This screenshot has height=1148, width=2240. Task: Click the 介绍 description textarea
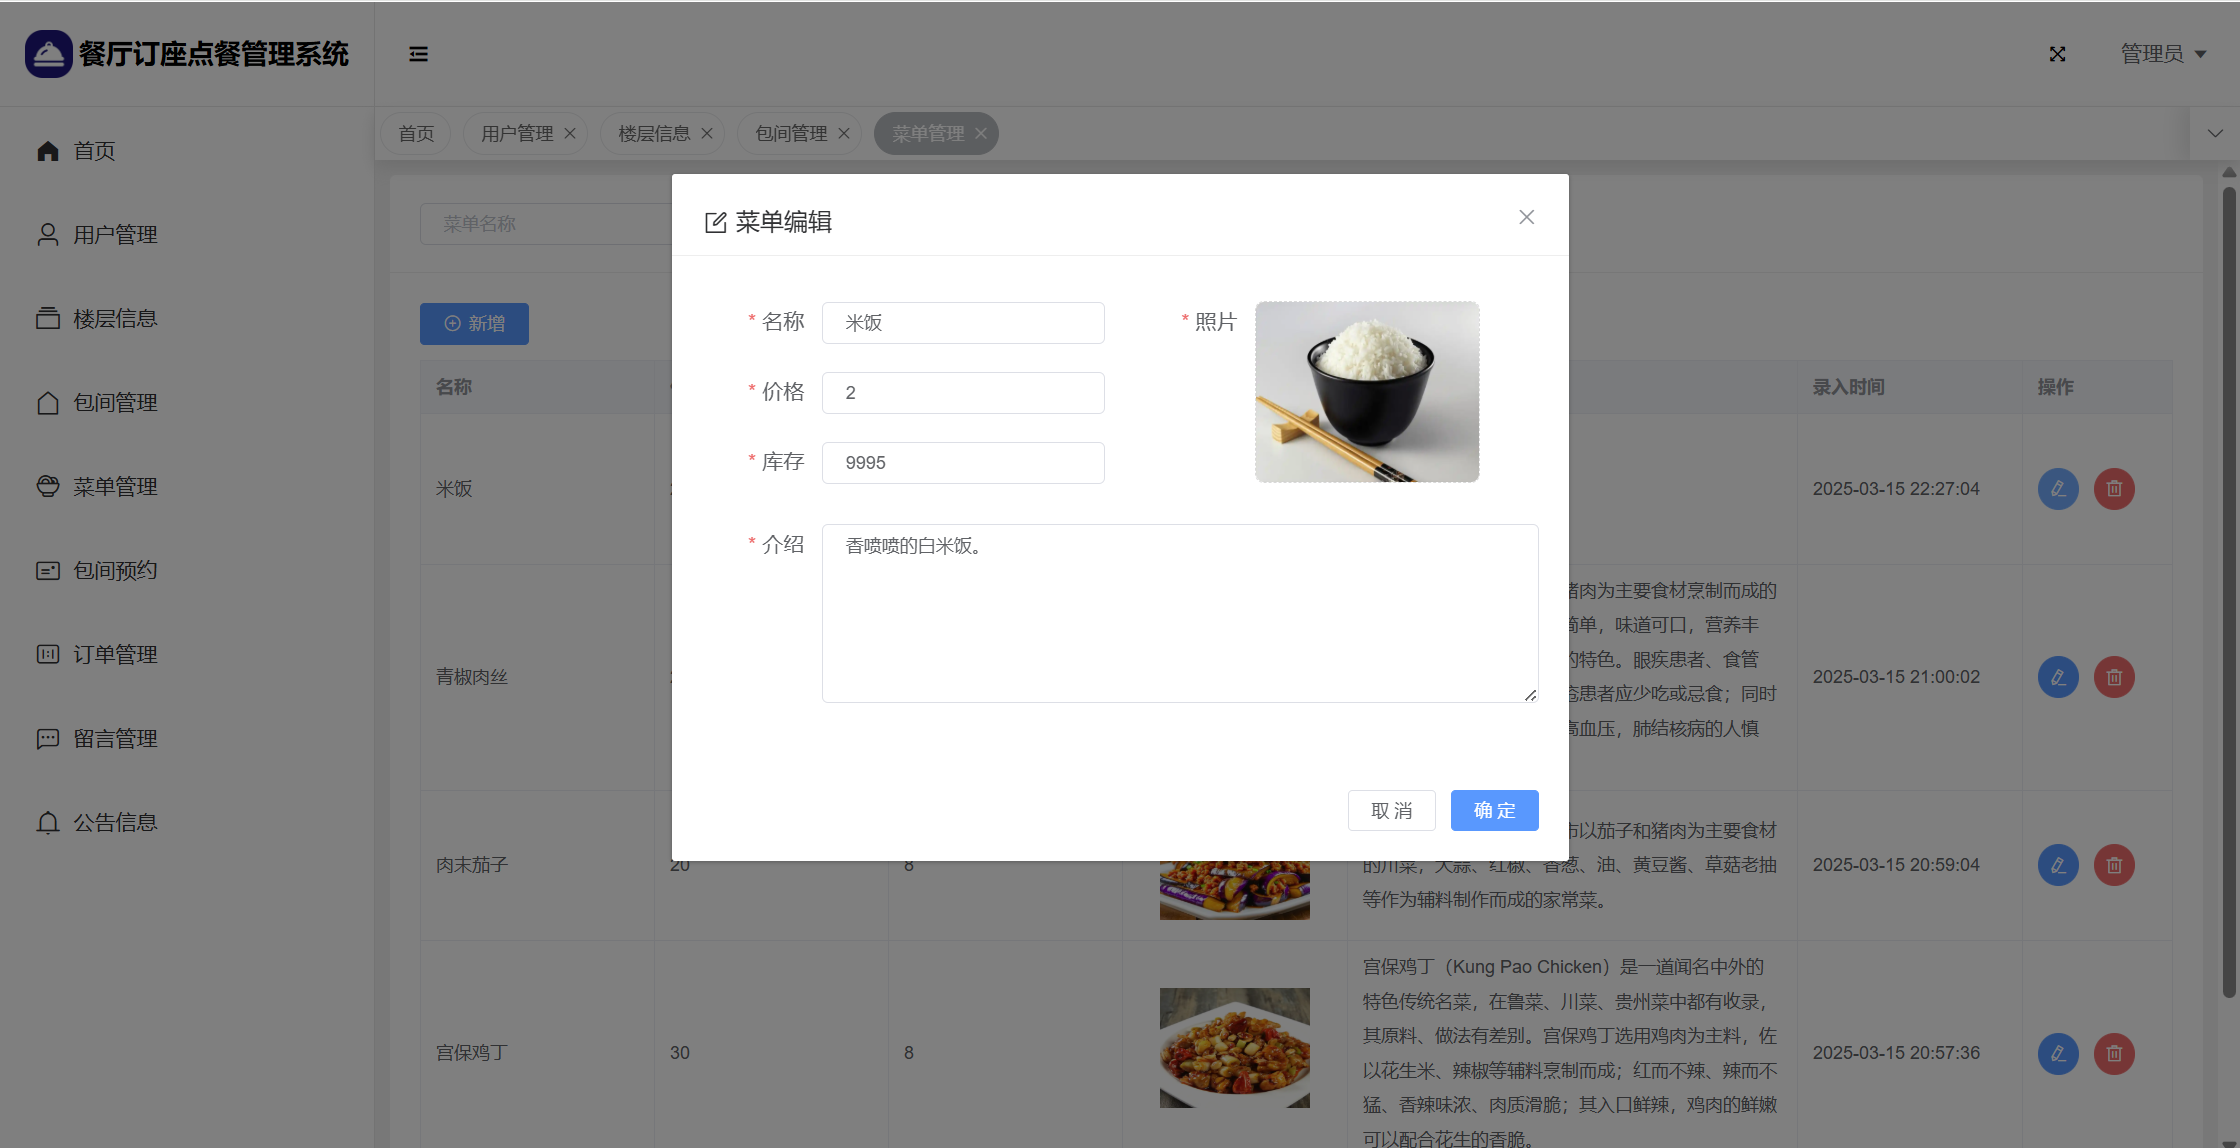[1179, 613]
